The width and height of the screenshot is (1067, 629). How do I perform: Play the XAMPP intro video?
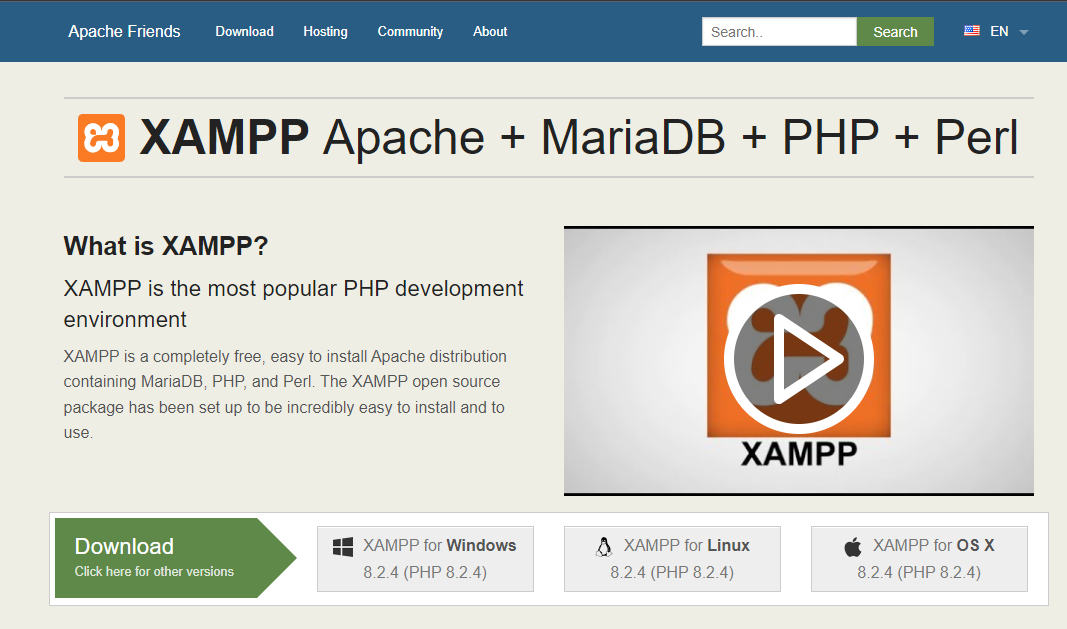pyautogui.click(x=798, y=359)
